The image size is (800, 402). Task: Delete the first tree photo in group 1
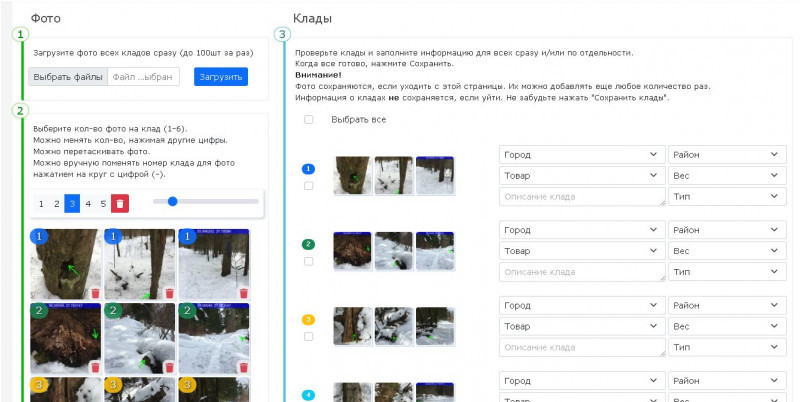95,293
